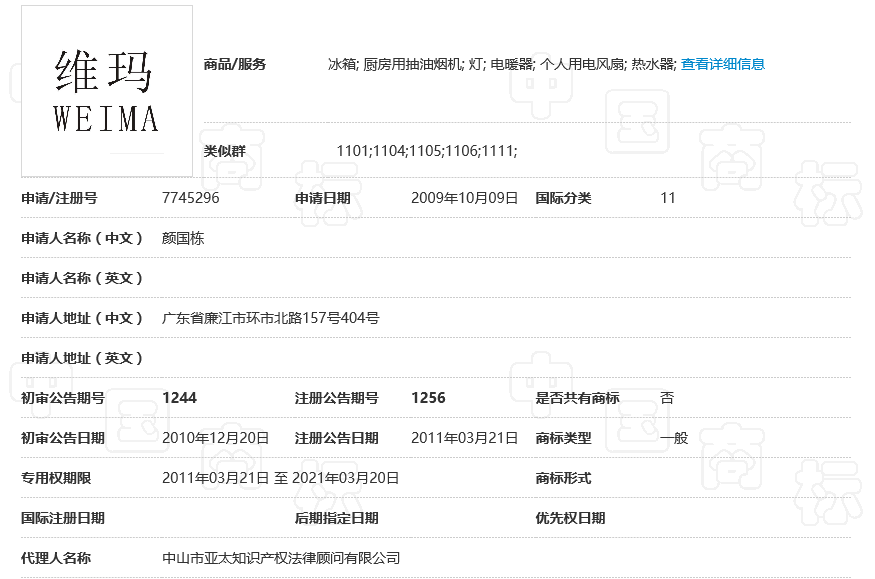Click the 申请日期 label
Screen dimensions: 875x579
click(x=323, y=198)
